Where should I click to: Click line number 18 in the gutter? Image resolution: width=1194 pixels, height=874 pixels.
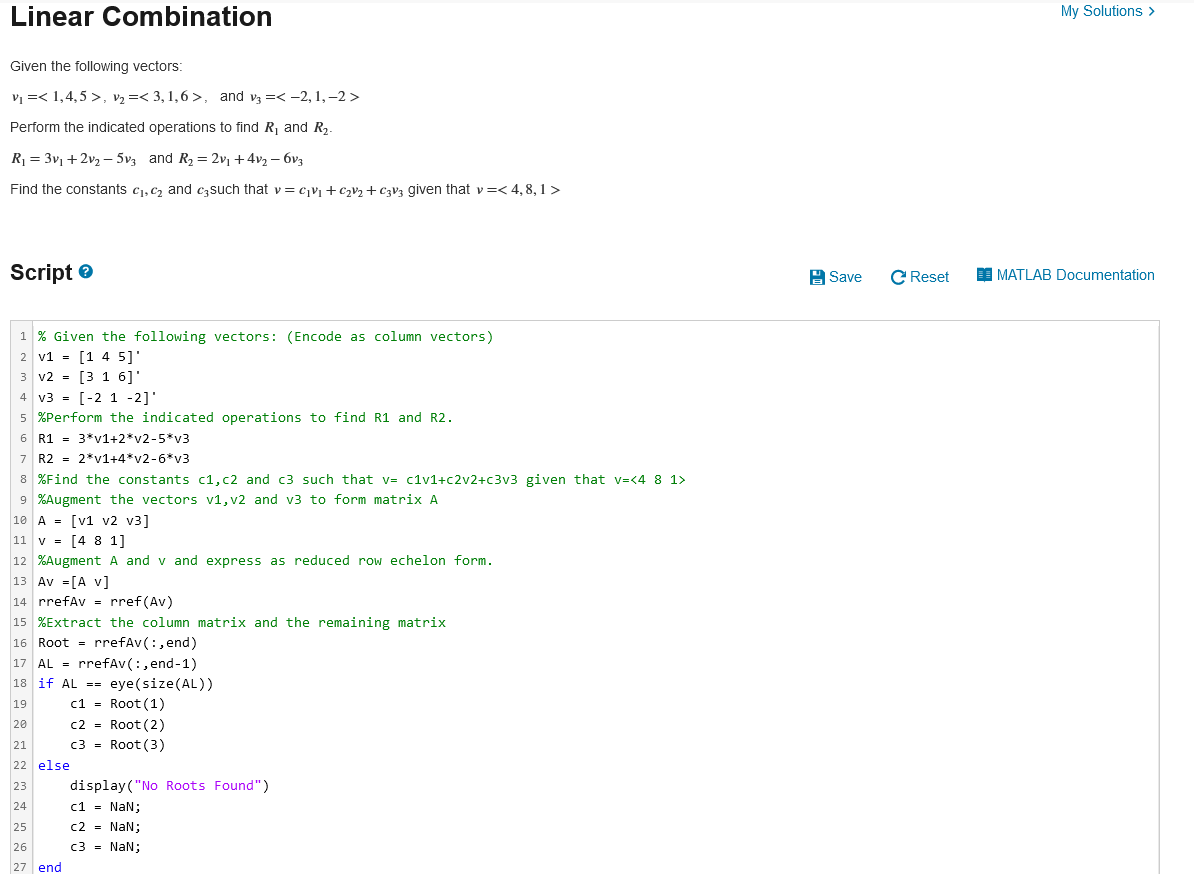click(18, 683)
